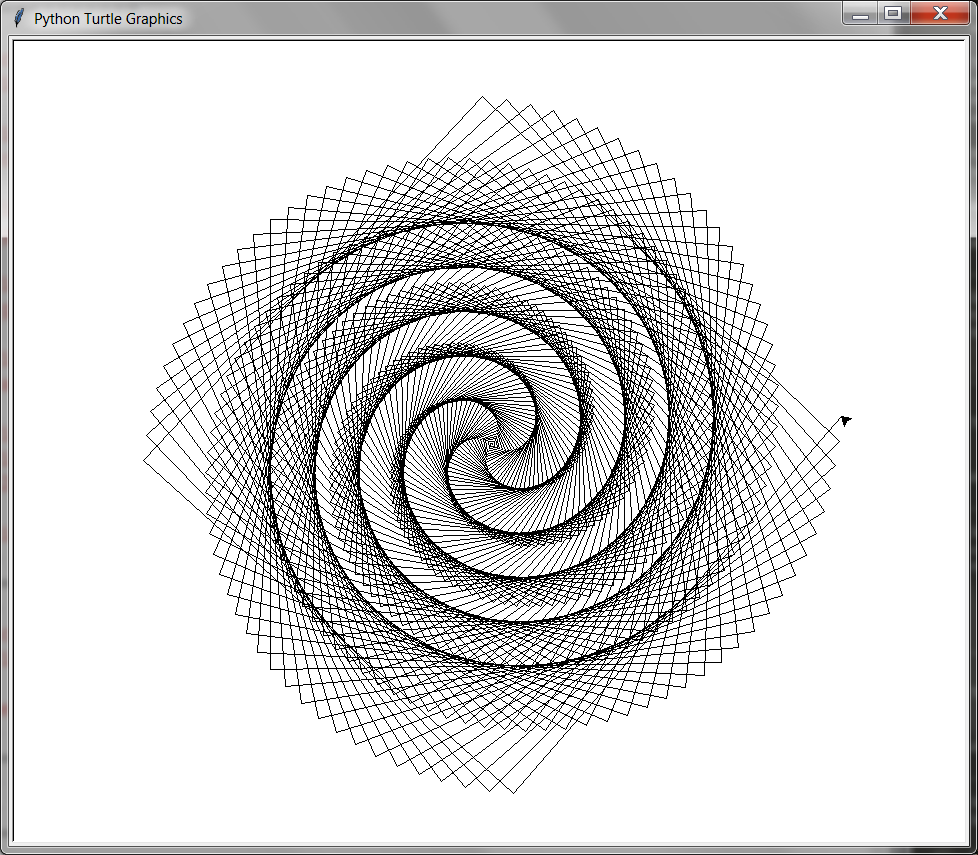The width and height of the screenshot is (978, 855).
Task: Click the empty middle of the title bar
Action: tap(500, 18)
